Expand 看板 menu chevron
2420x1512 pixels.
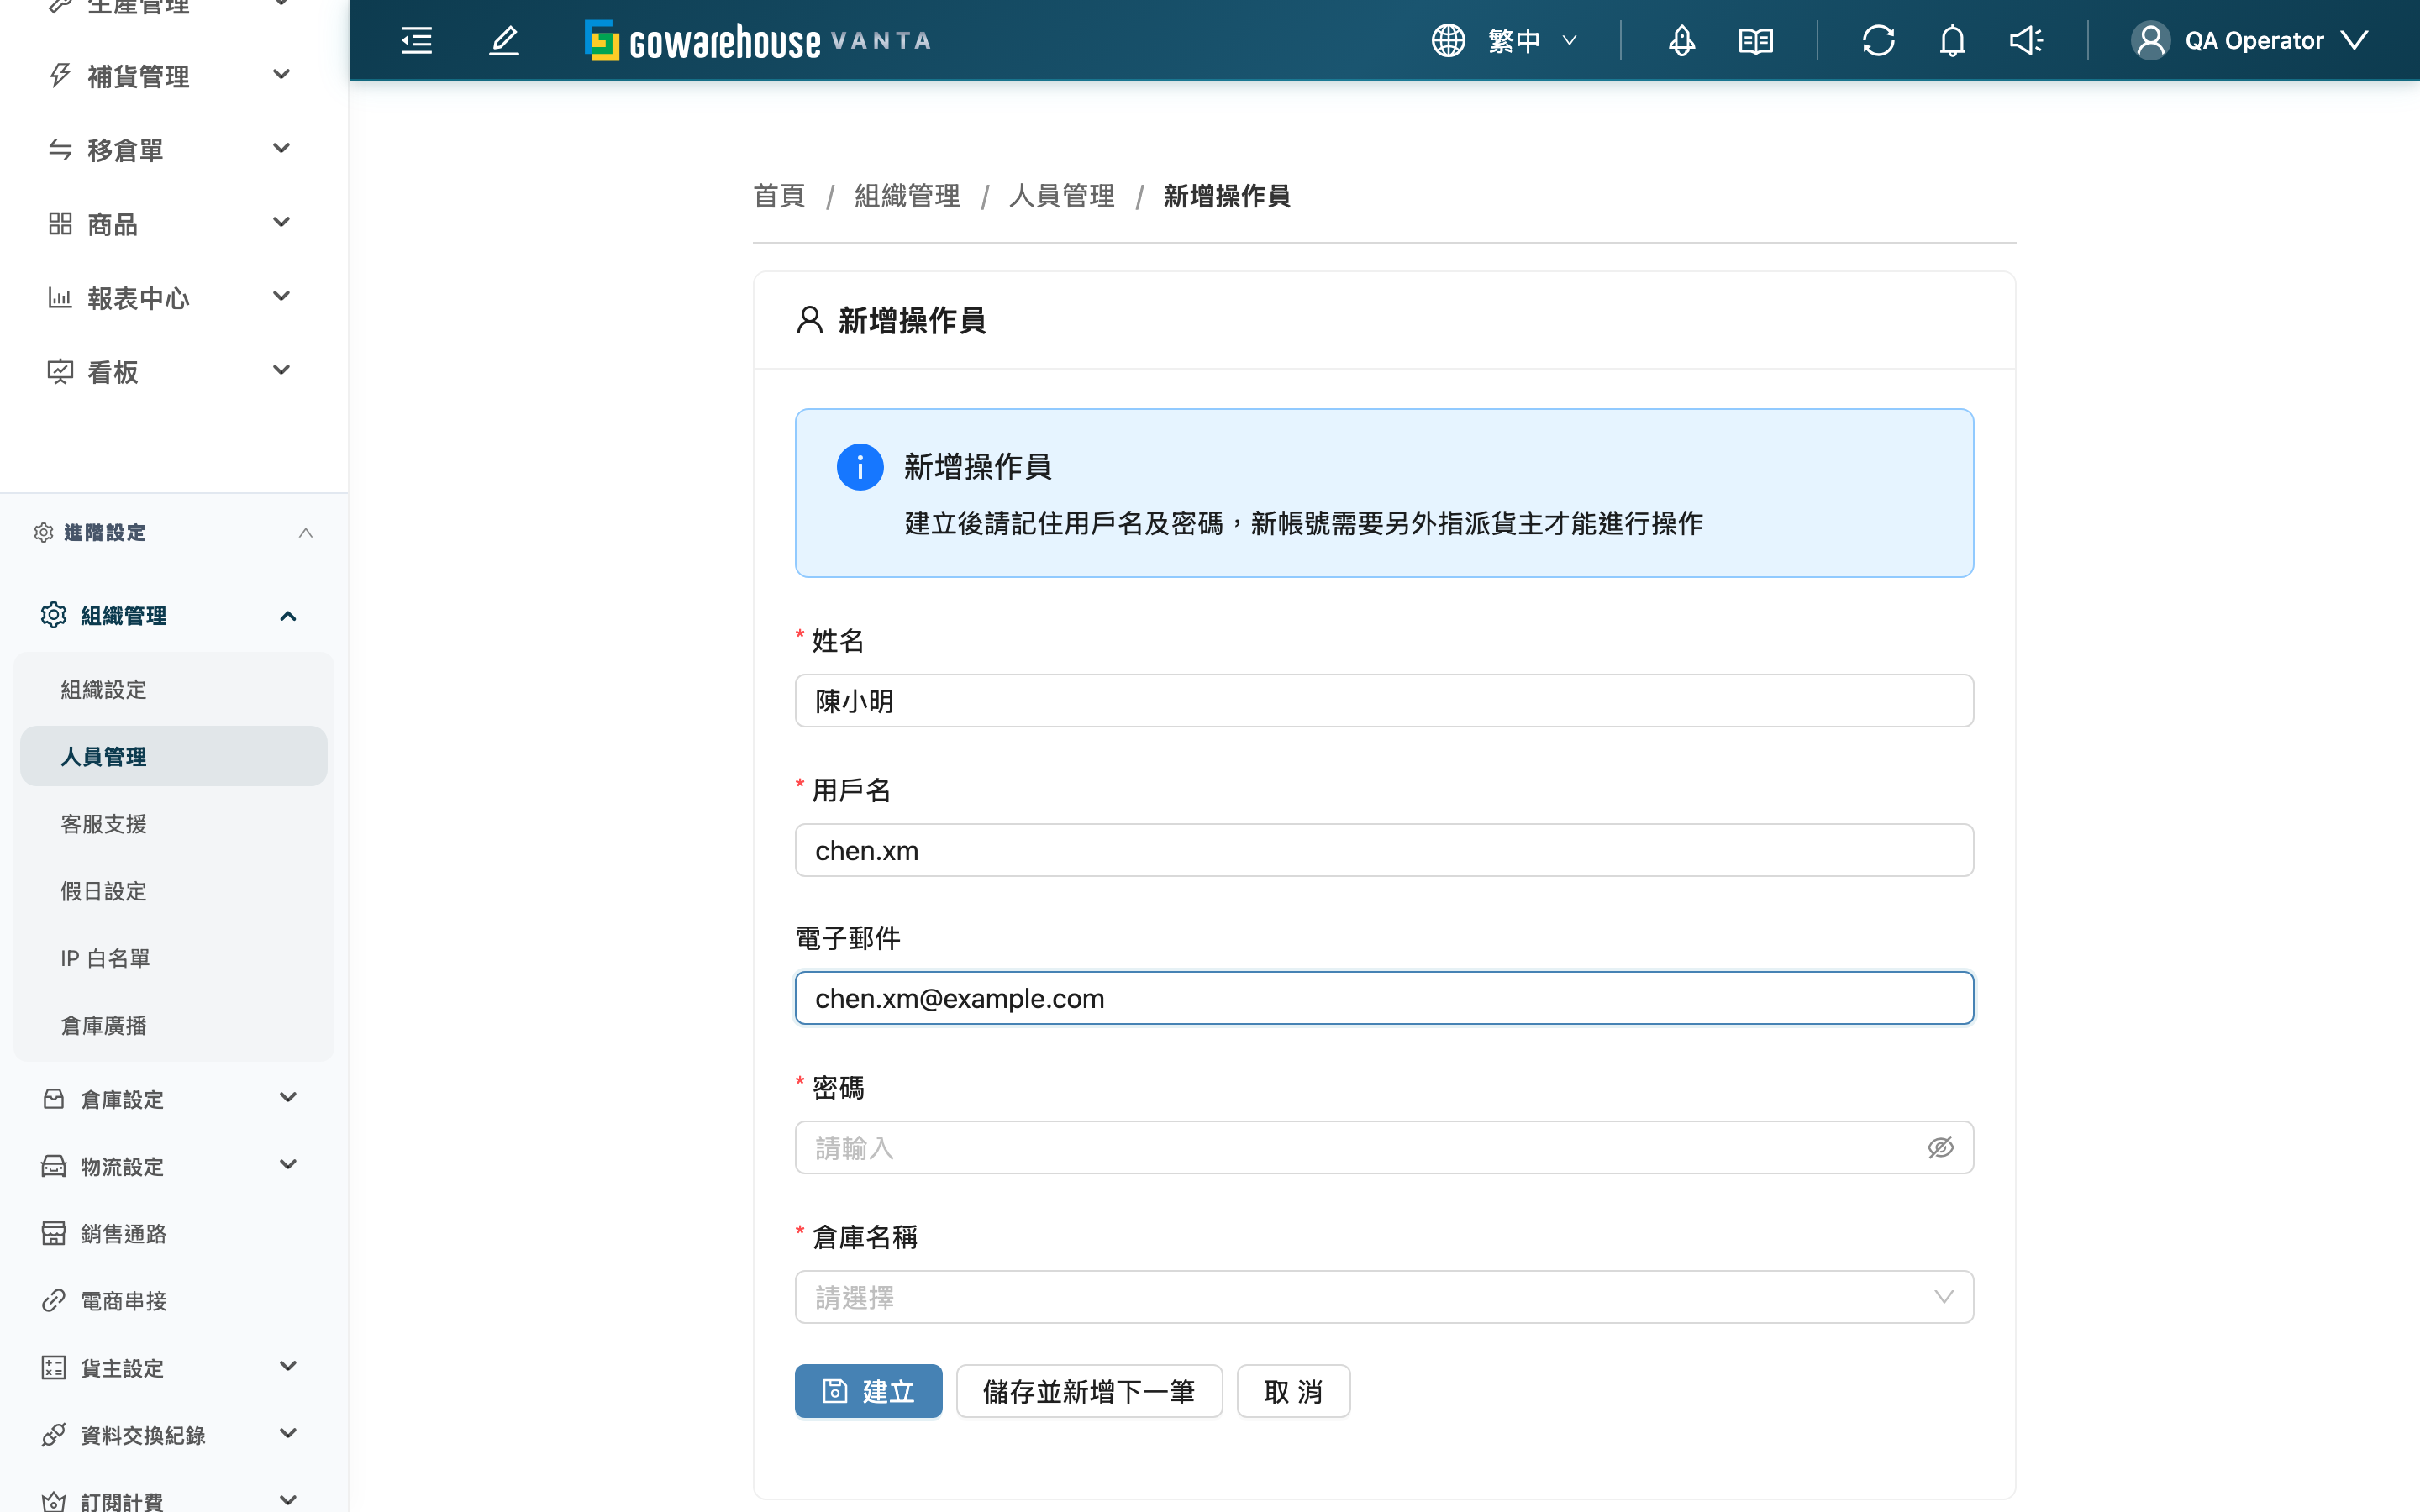pos(282,371)
